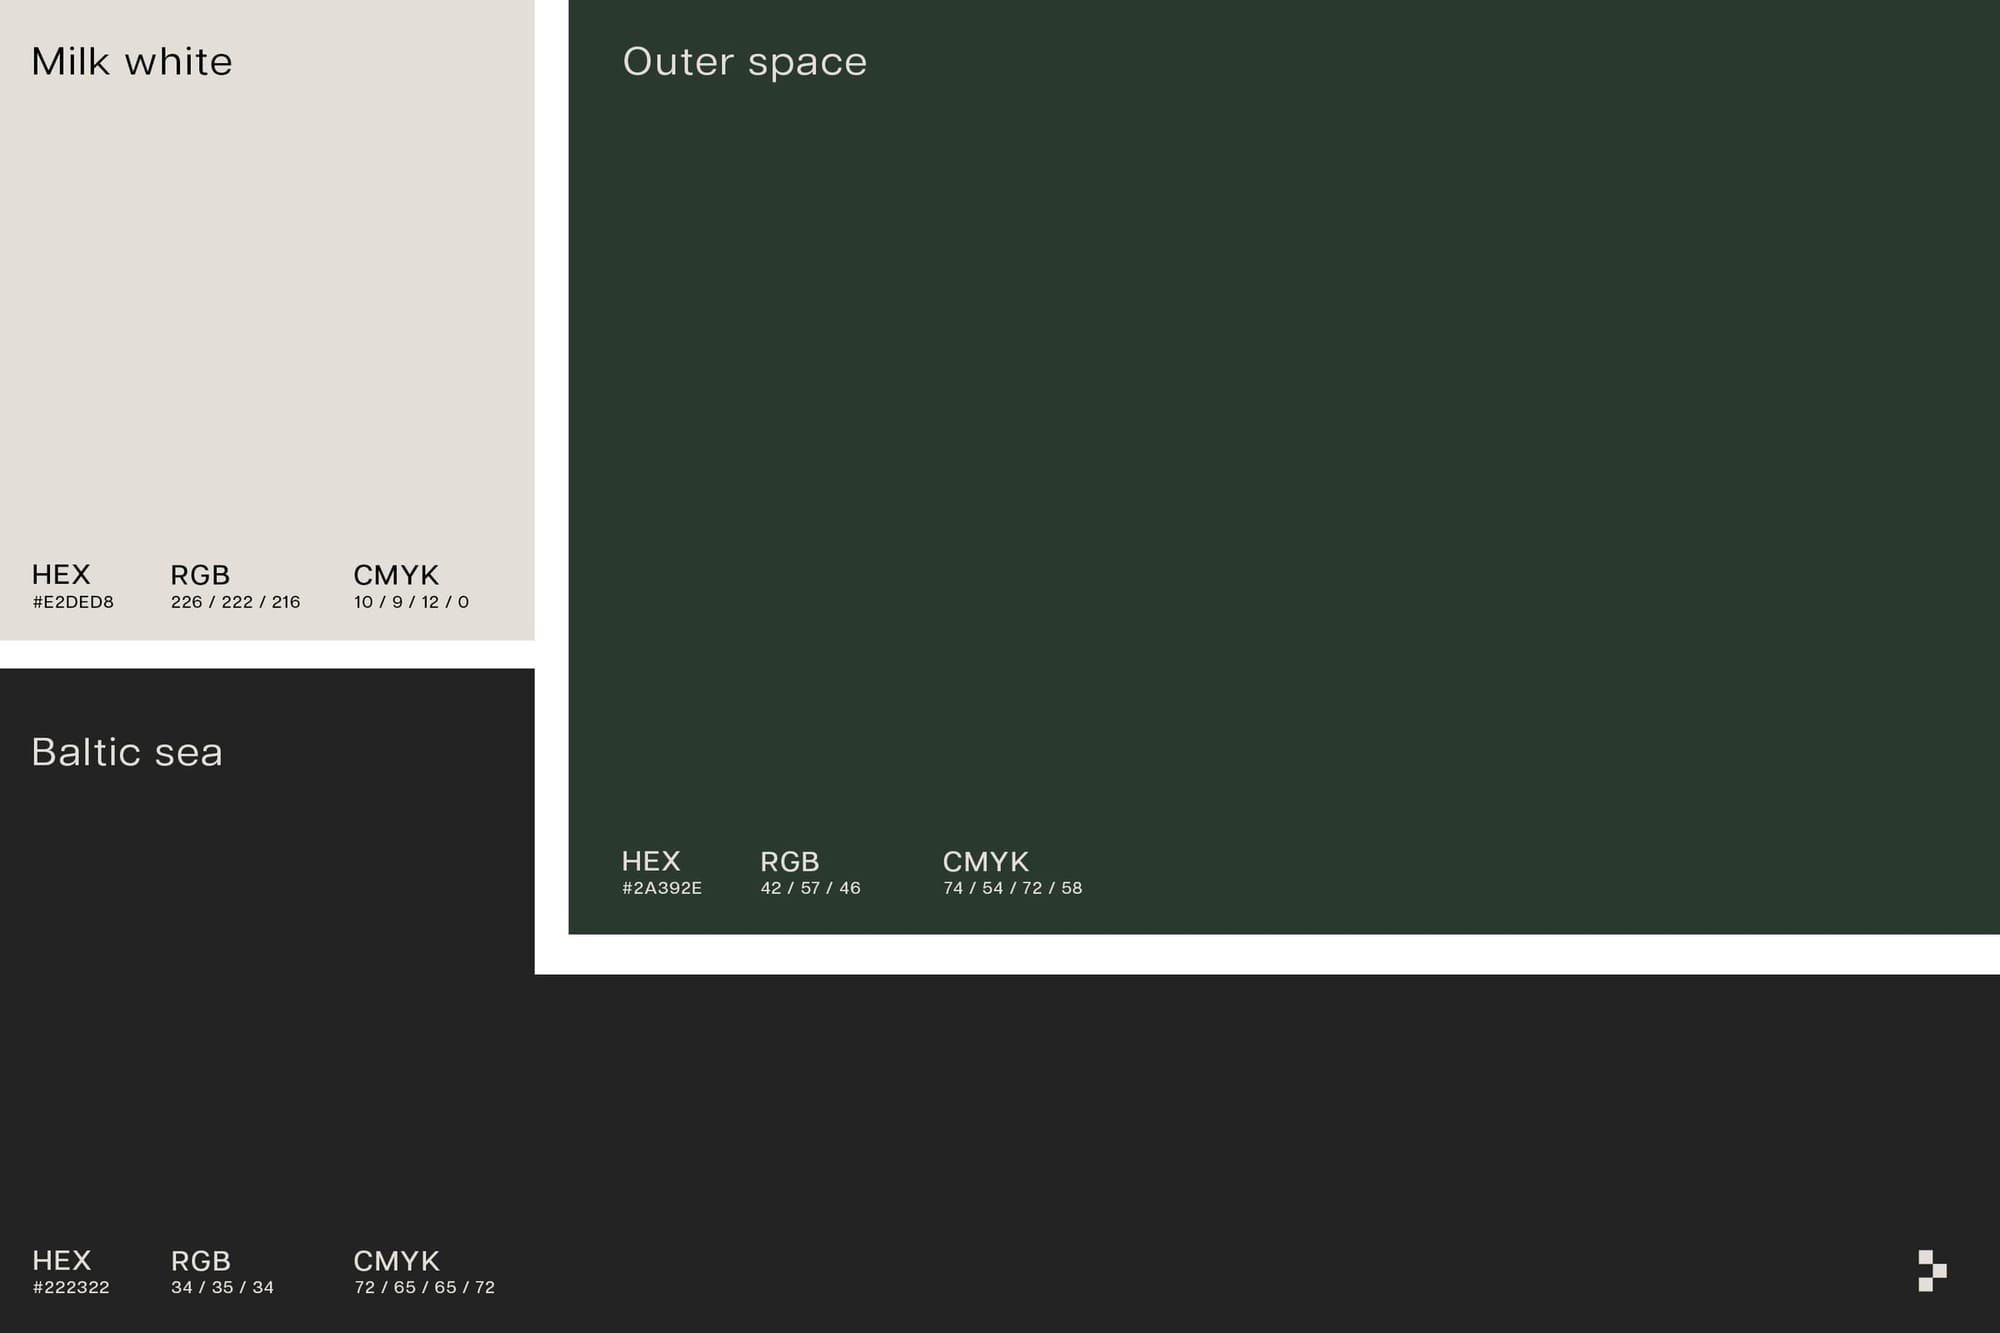2000x1333 pixels.
Task: Click the RGB value 34 / 35 / 34
Action: (x=223, y=1287)
